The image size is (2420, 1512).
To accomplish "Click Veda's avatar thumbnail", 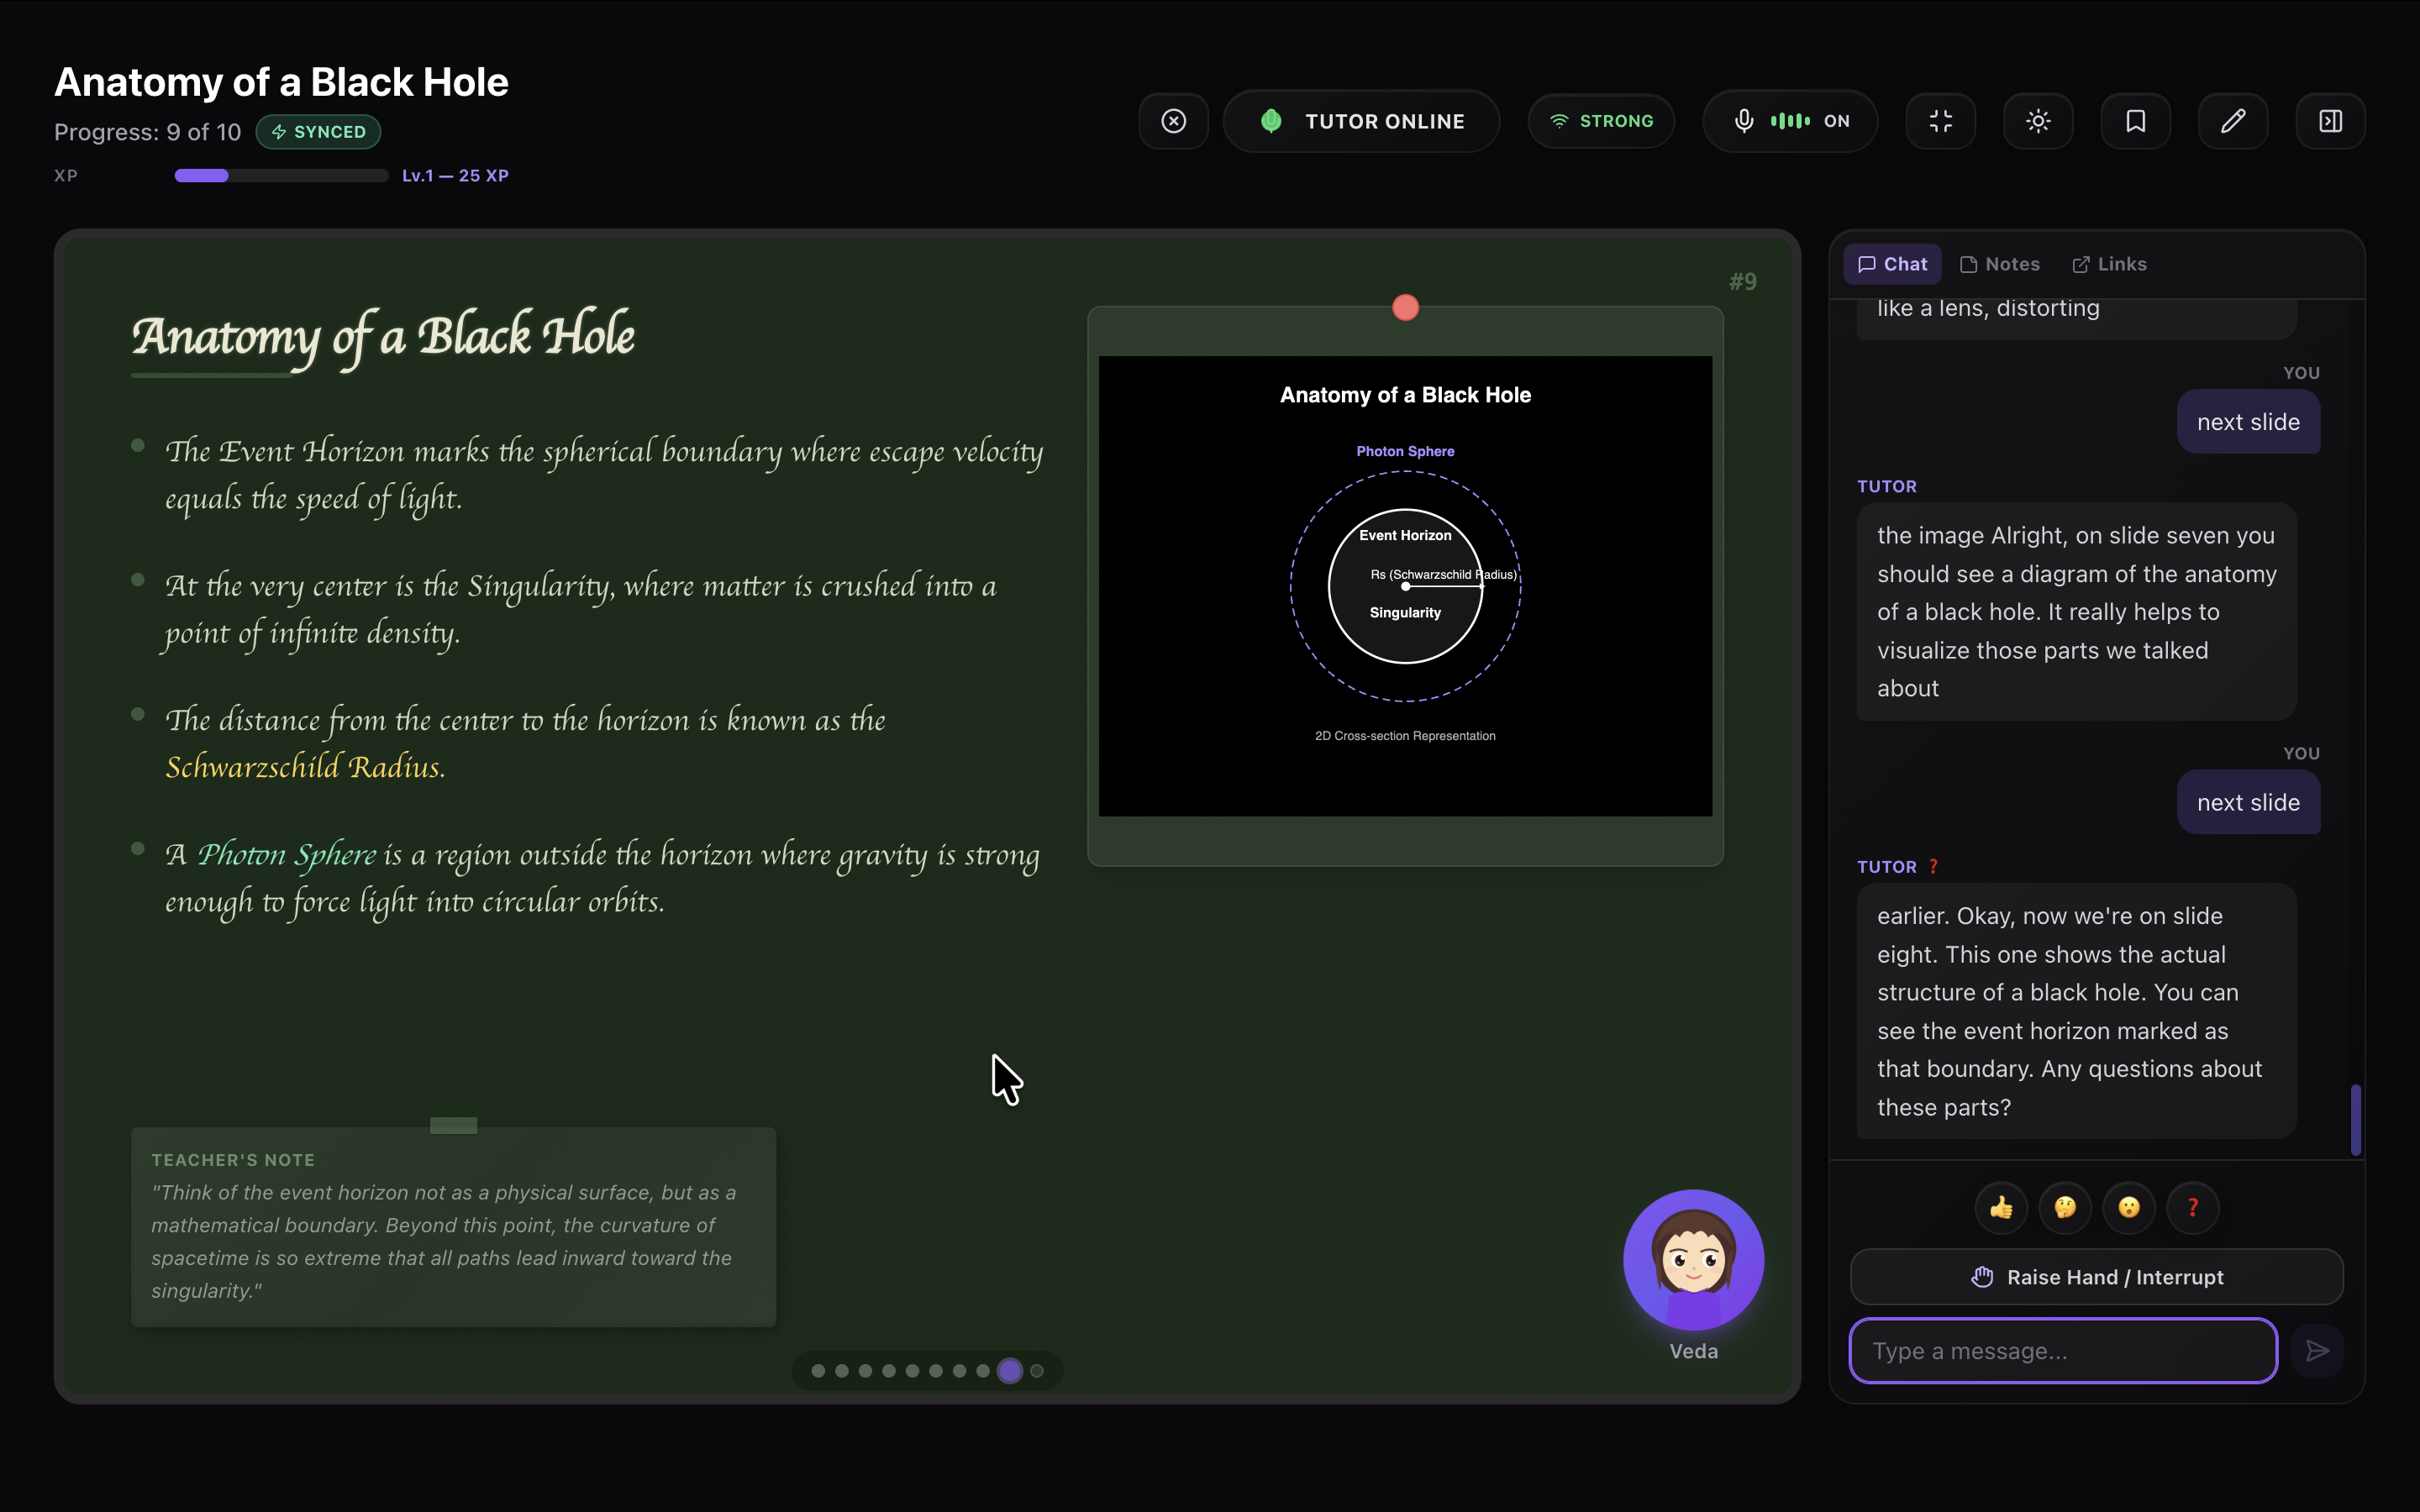I will click(x=1692, y=1260).
